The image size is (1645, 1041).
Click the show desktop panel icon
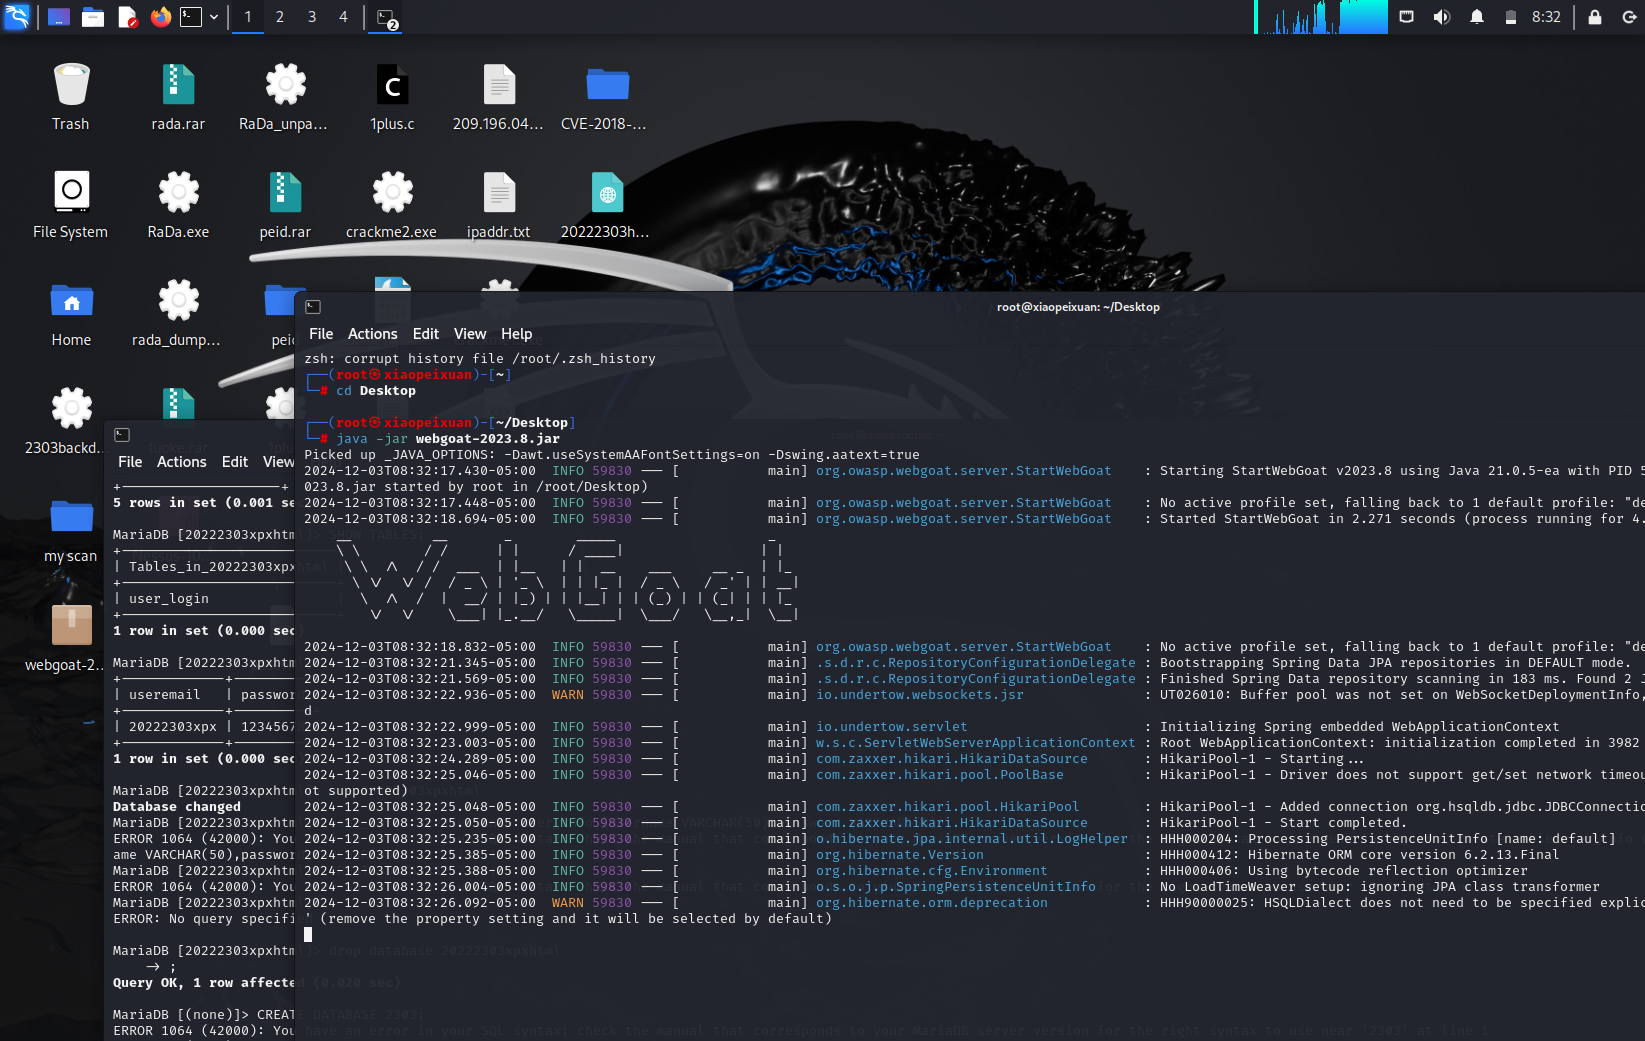[x=59, y=17]
